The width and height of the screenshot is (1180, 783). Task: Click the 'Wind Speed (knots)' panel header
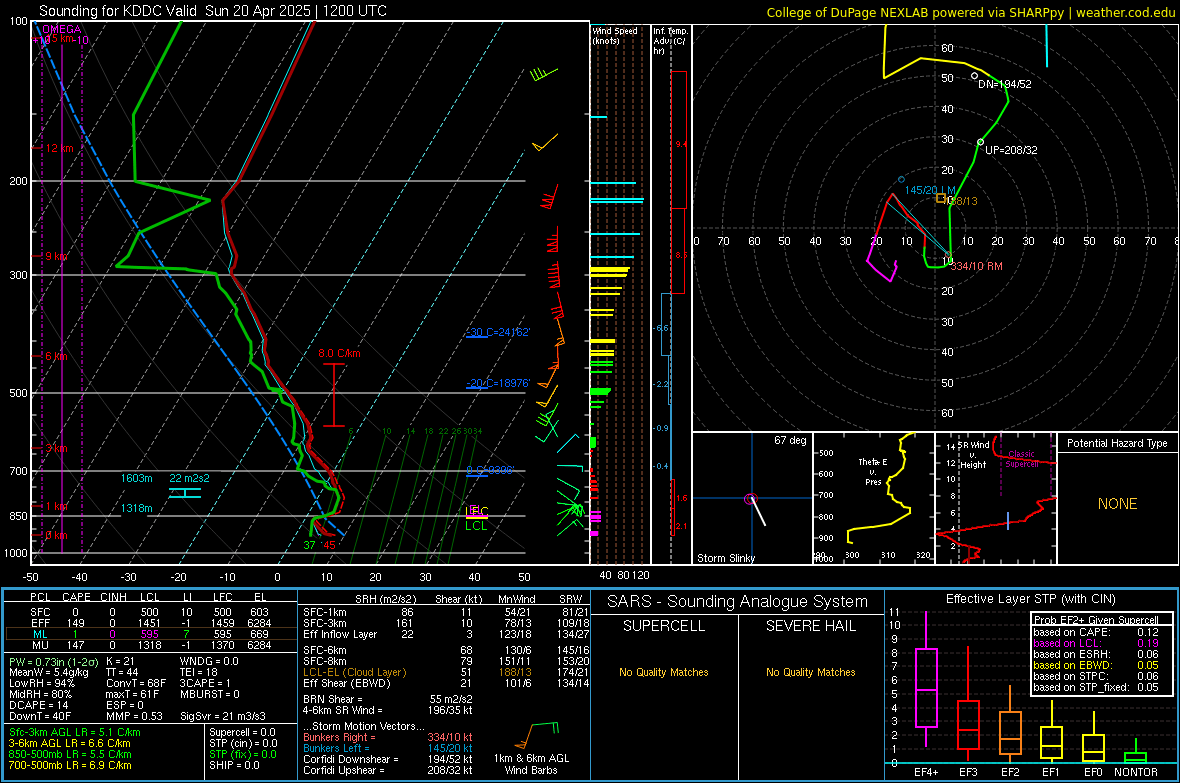pos(615,35)
